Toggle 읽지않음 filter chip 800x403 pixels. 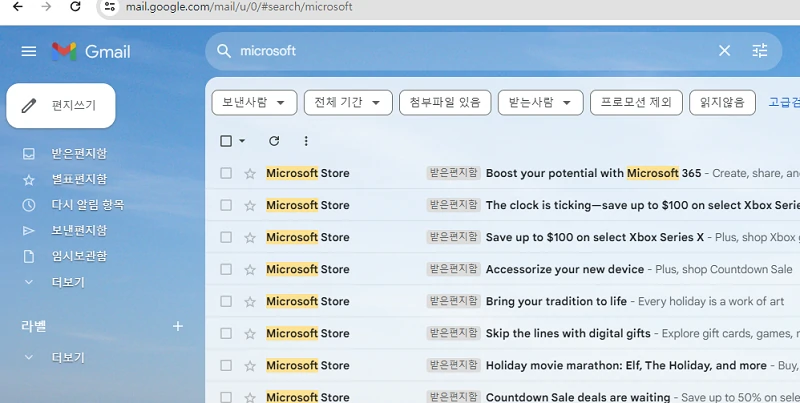(x=722, y=103)
